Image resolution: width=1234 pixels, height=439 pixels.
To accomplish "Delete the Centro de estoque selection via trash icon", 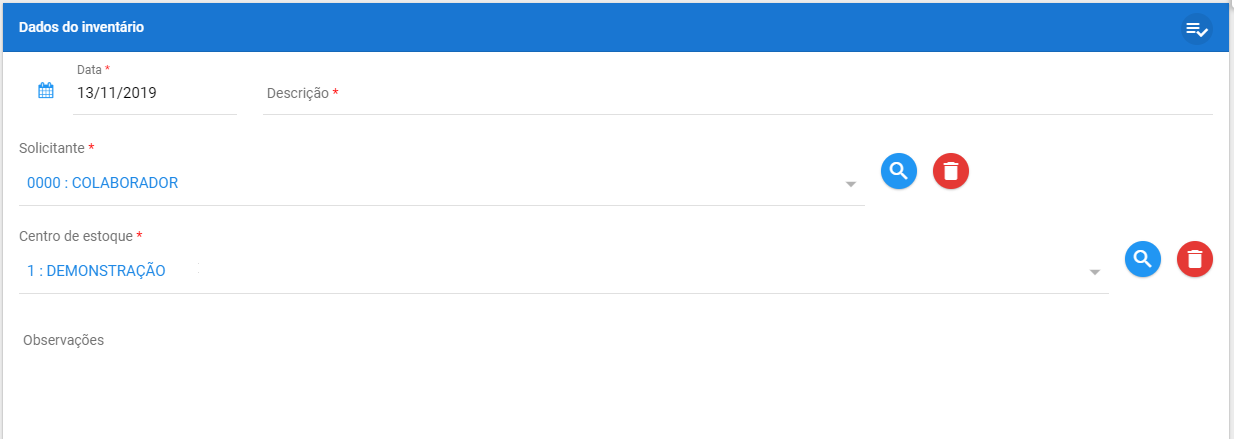I will click(1195, 259).
